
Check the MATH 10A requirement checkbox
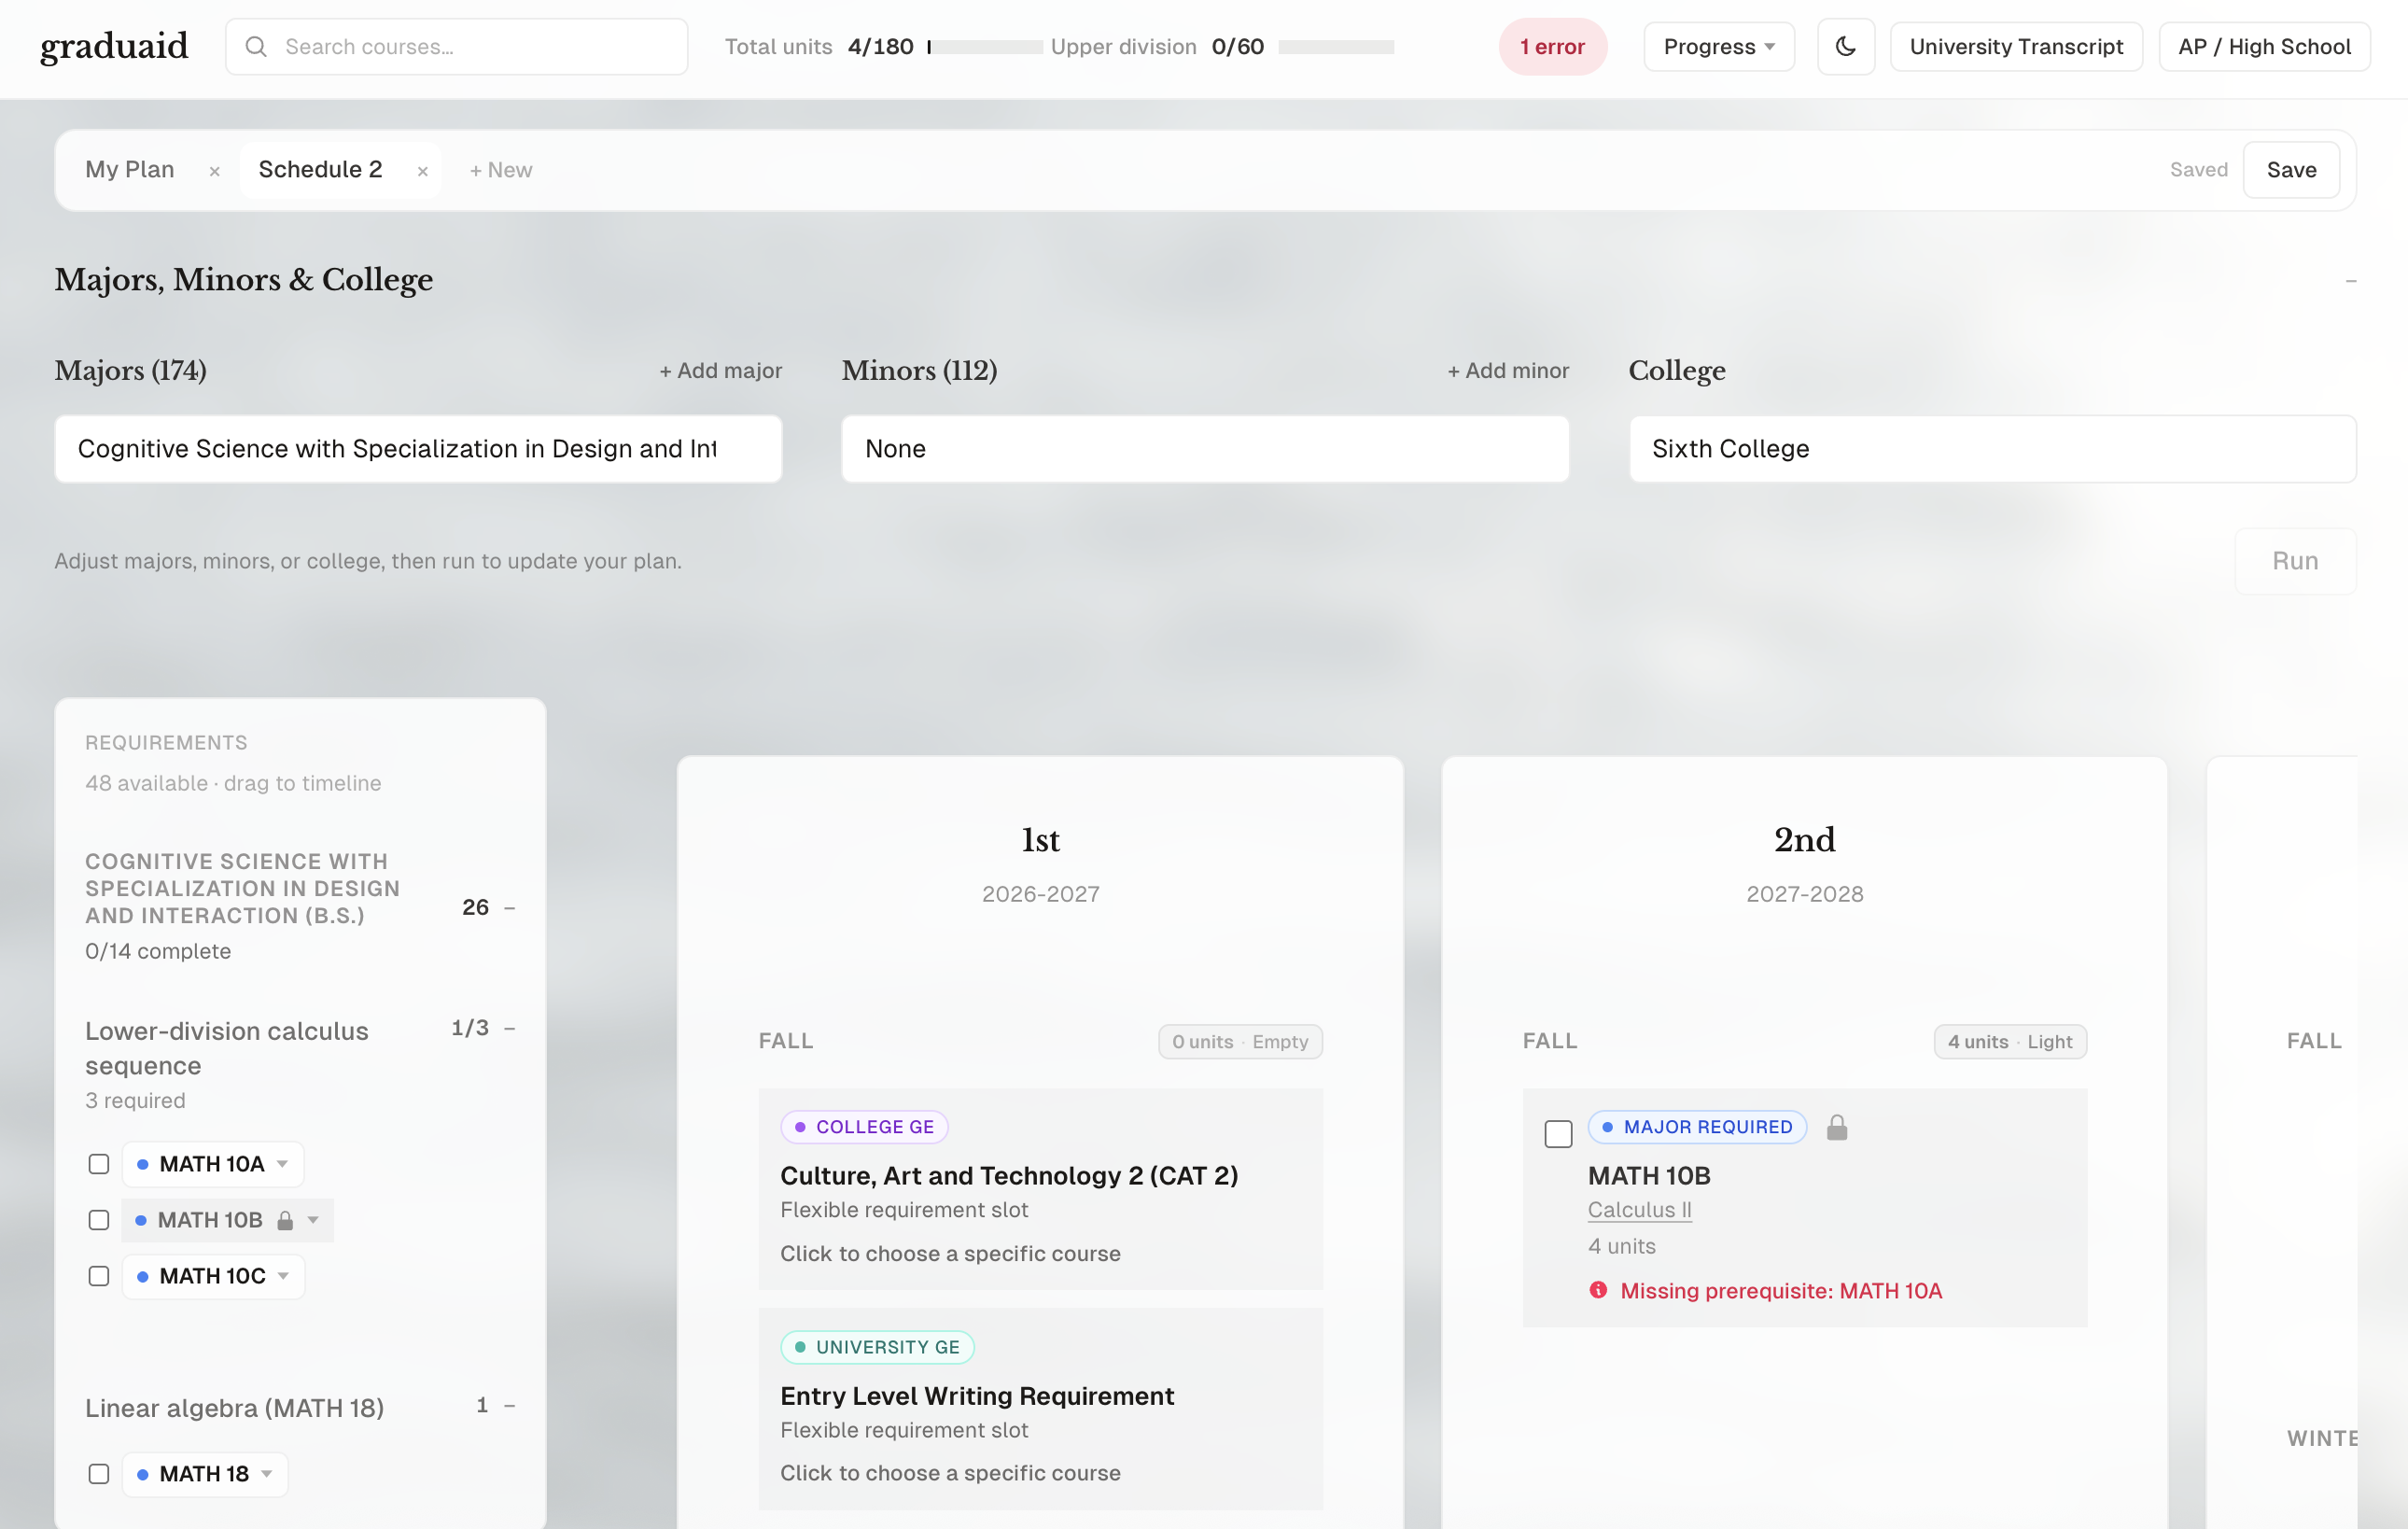coord(99,1164)
